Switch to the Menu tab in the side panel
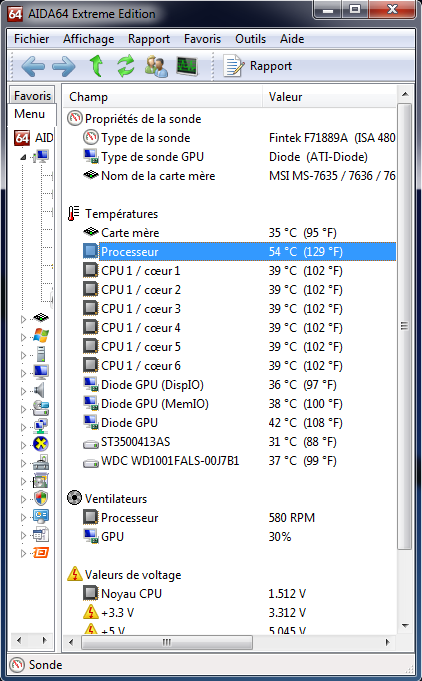The height and width of the screenshot is (681, 422). [31, 114]
